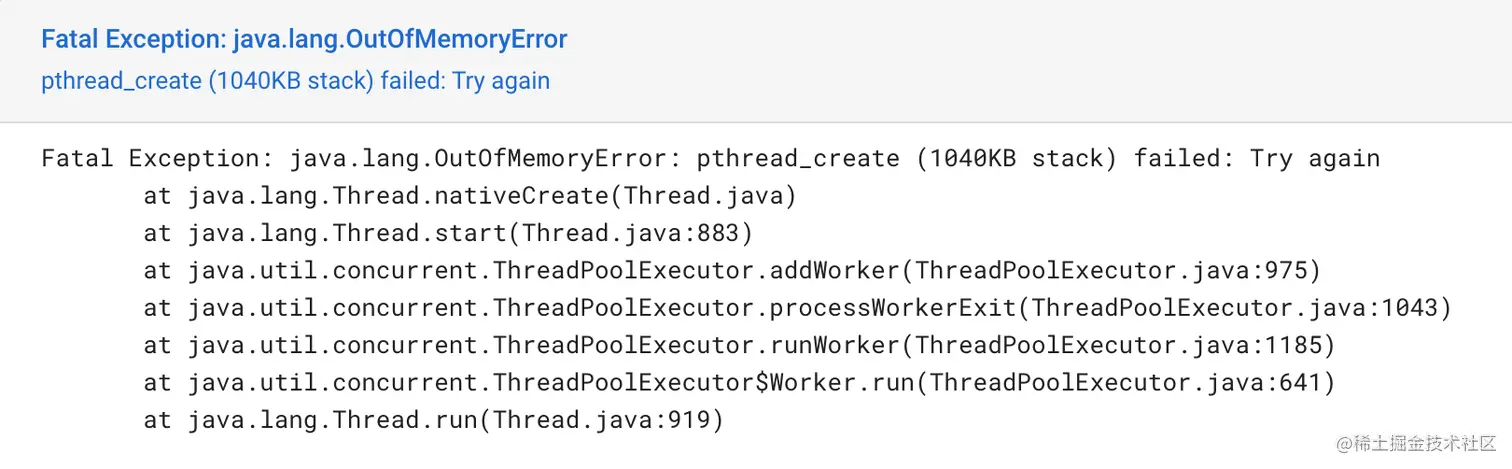Click the "(1040KB stack)" text in the trace

[1016, 159]
